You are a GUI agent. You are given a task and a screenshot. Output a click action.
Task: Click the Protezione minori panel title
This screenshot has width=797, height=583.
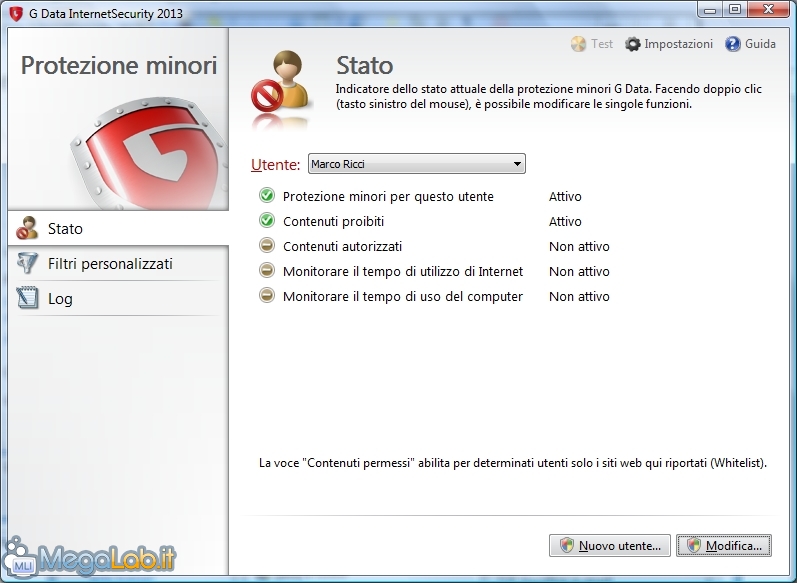(x=119, y=65)
